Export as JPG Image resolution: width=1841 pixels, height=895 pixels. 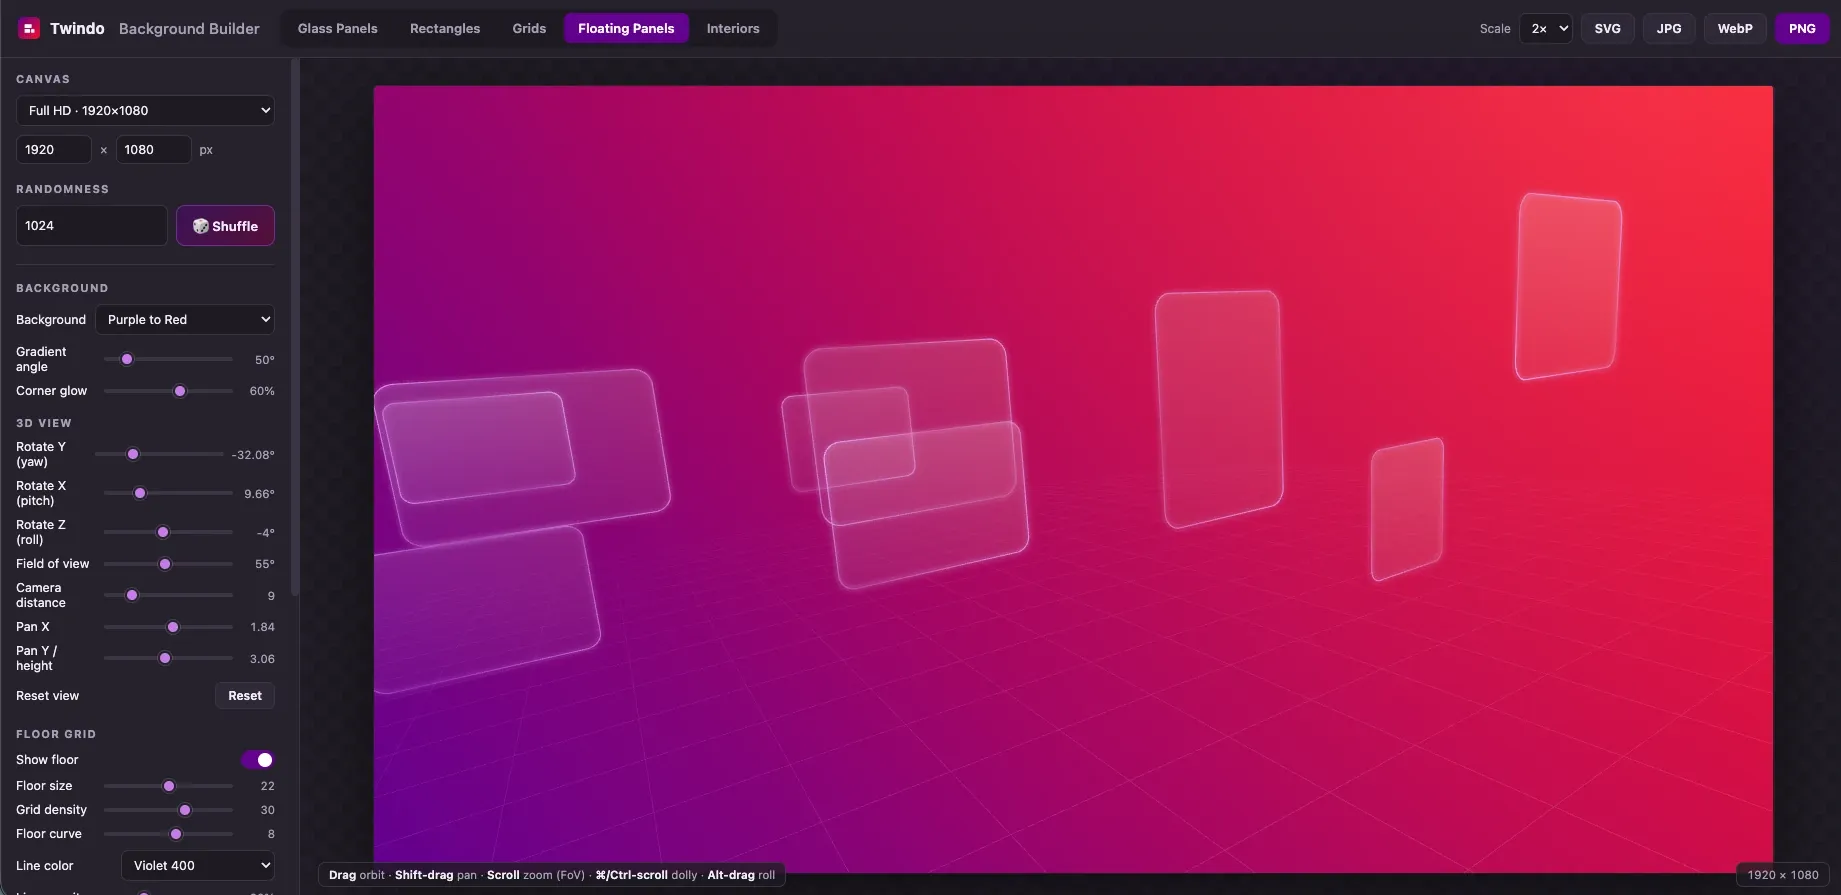click(1669, 28)
